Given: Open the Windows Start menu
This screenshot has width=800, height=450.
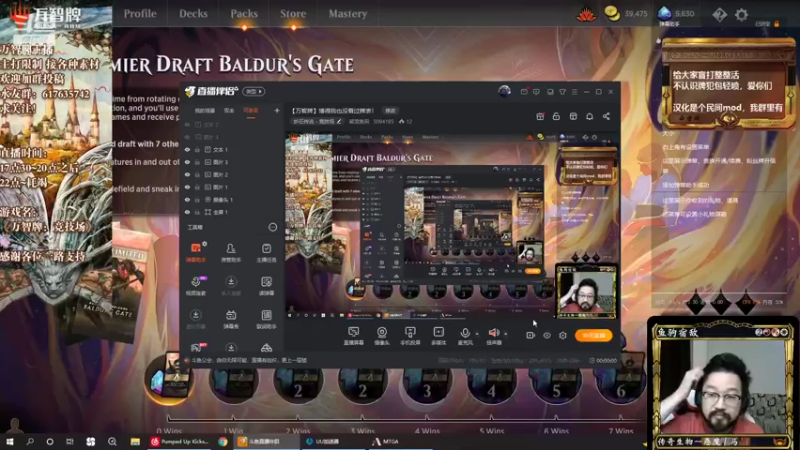Looking at the screenshot, I should coord(9,442).
